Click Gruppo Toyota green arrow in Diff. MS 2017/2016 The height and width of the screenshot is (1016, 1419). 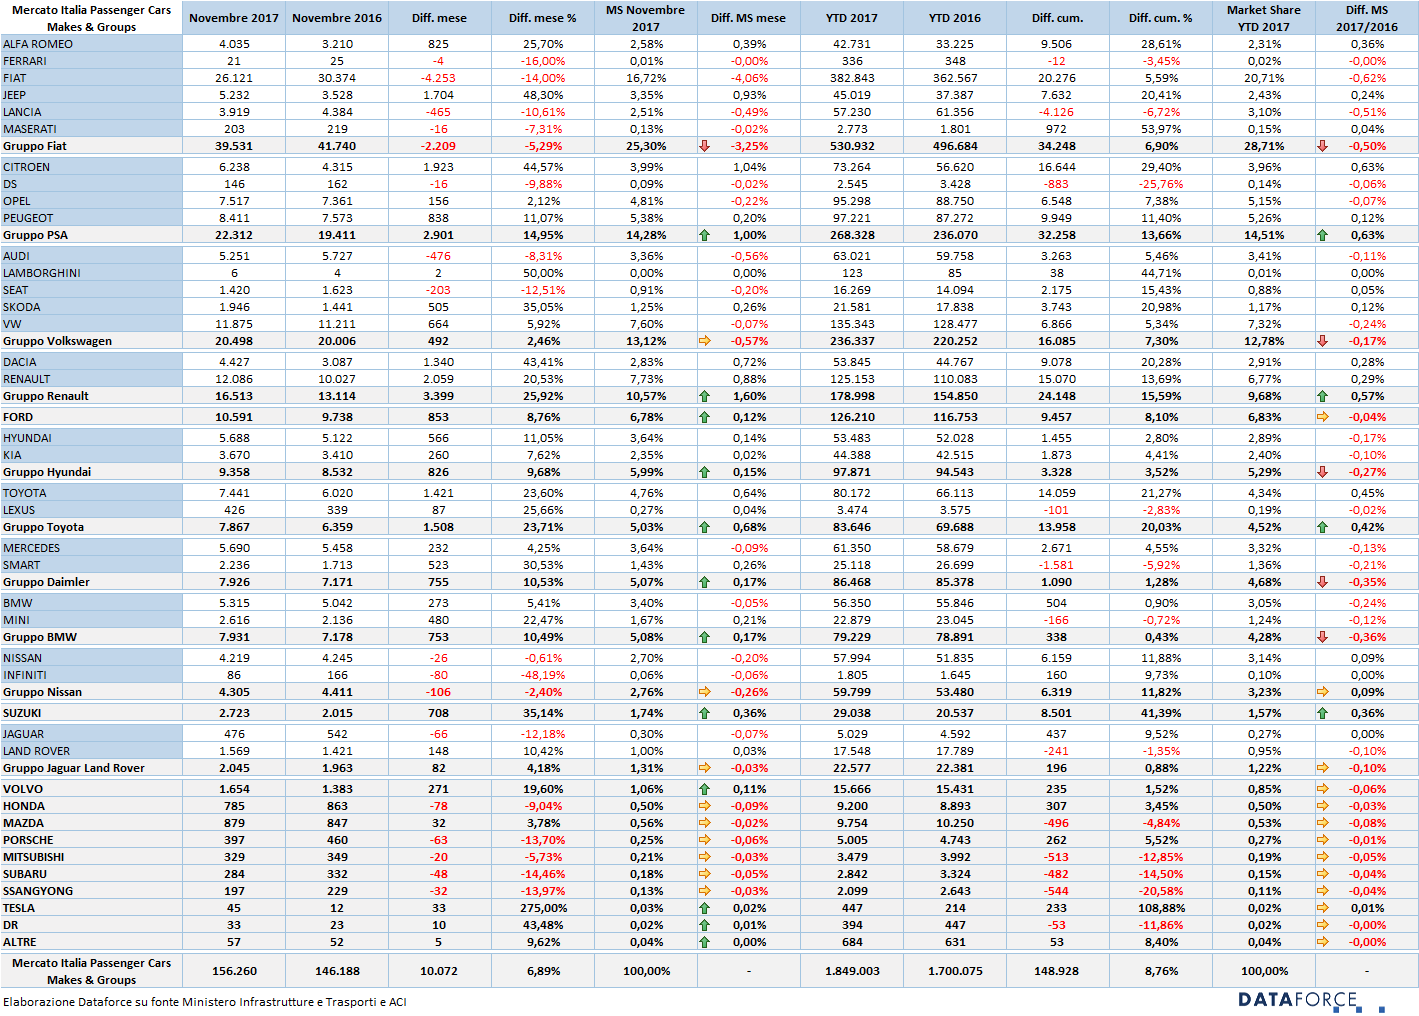pyautogui.click(x=1322, y=527)
